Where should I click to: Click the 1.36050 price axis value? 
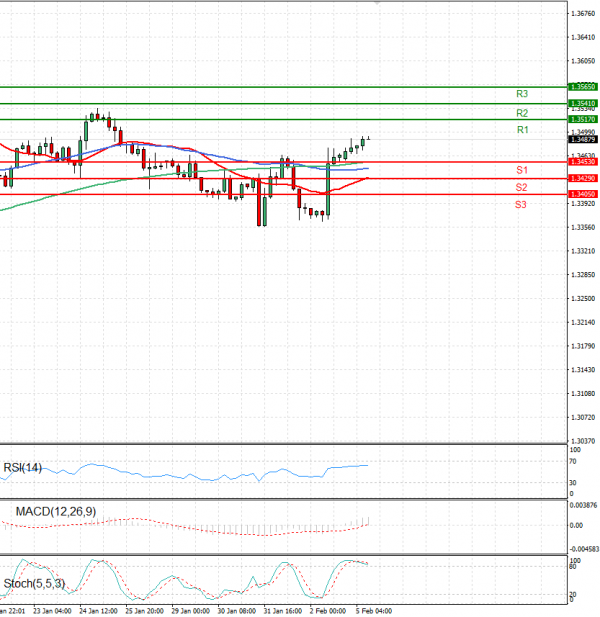click(583, 61)
